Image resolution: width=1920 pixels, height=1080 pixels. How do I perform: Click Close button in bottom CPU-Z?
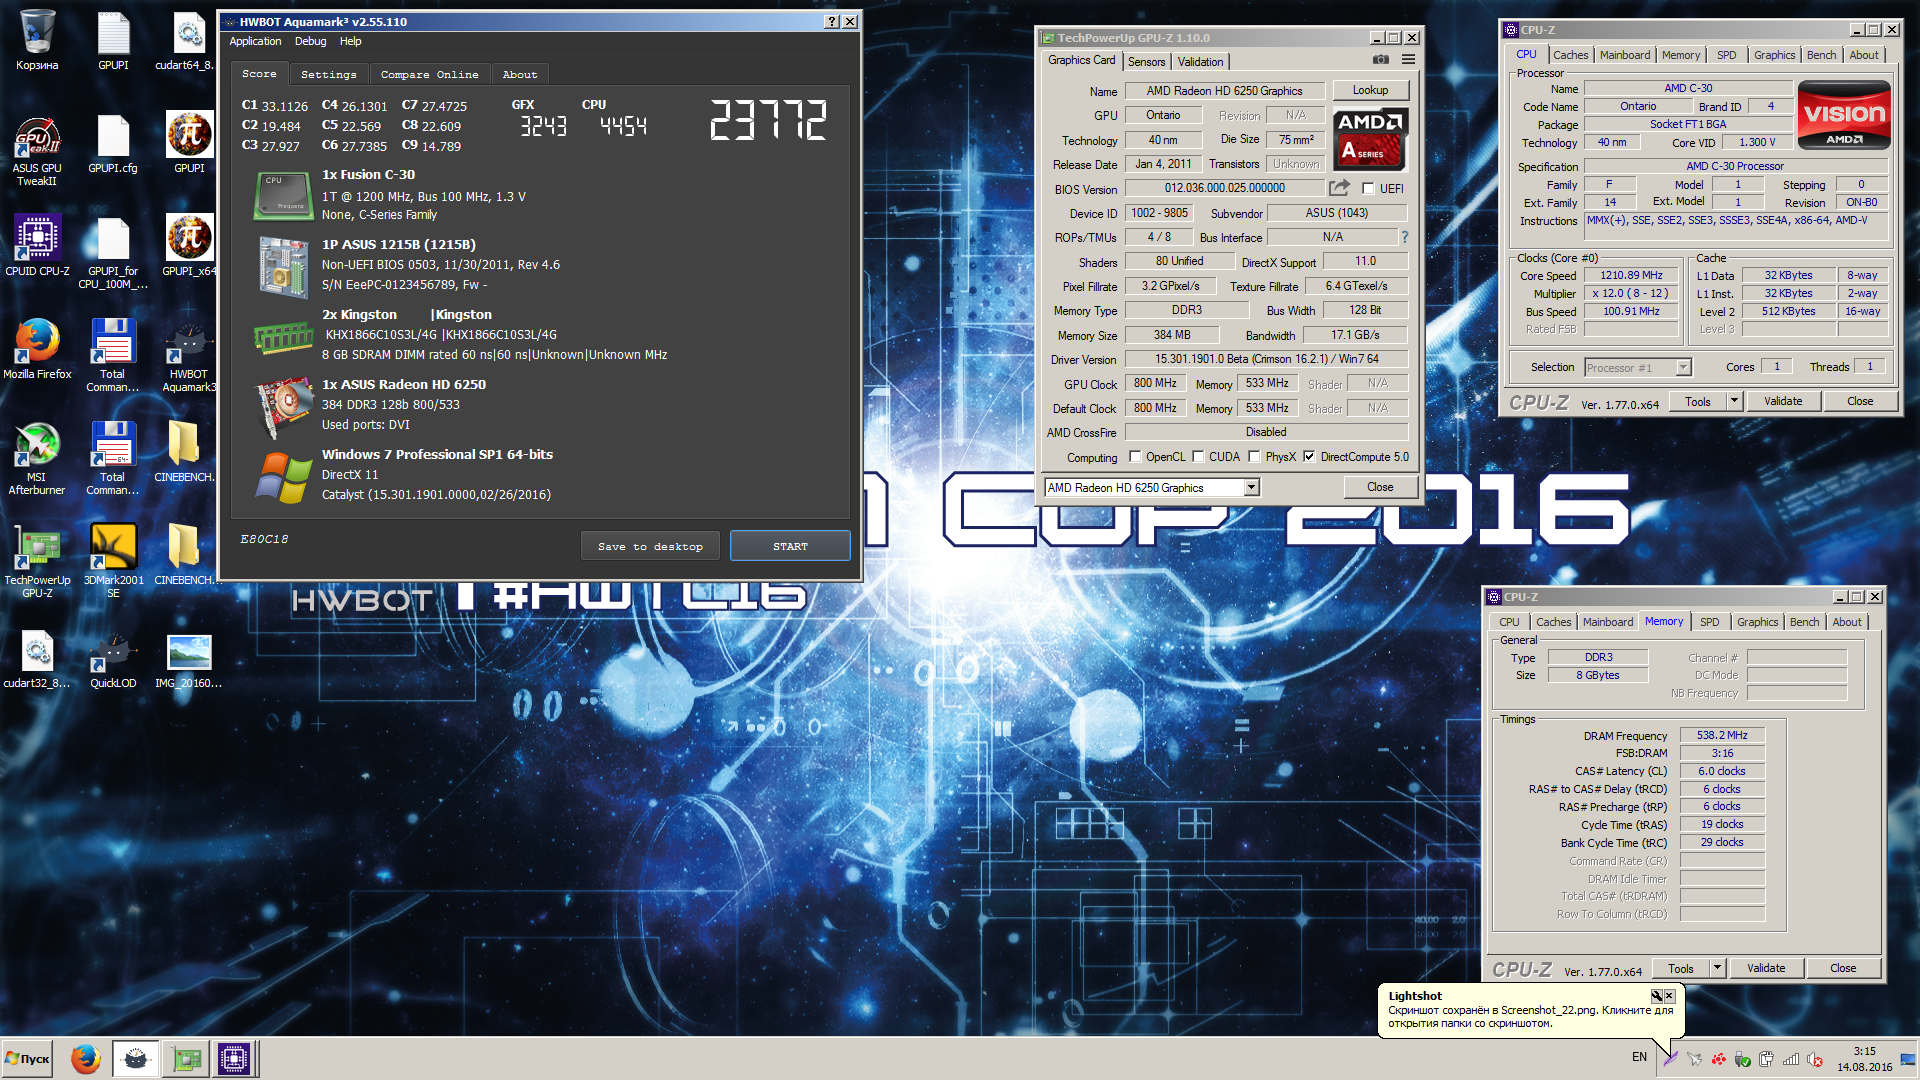(1843, 968)
